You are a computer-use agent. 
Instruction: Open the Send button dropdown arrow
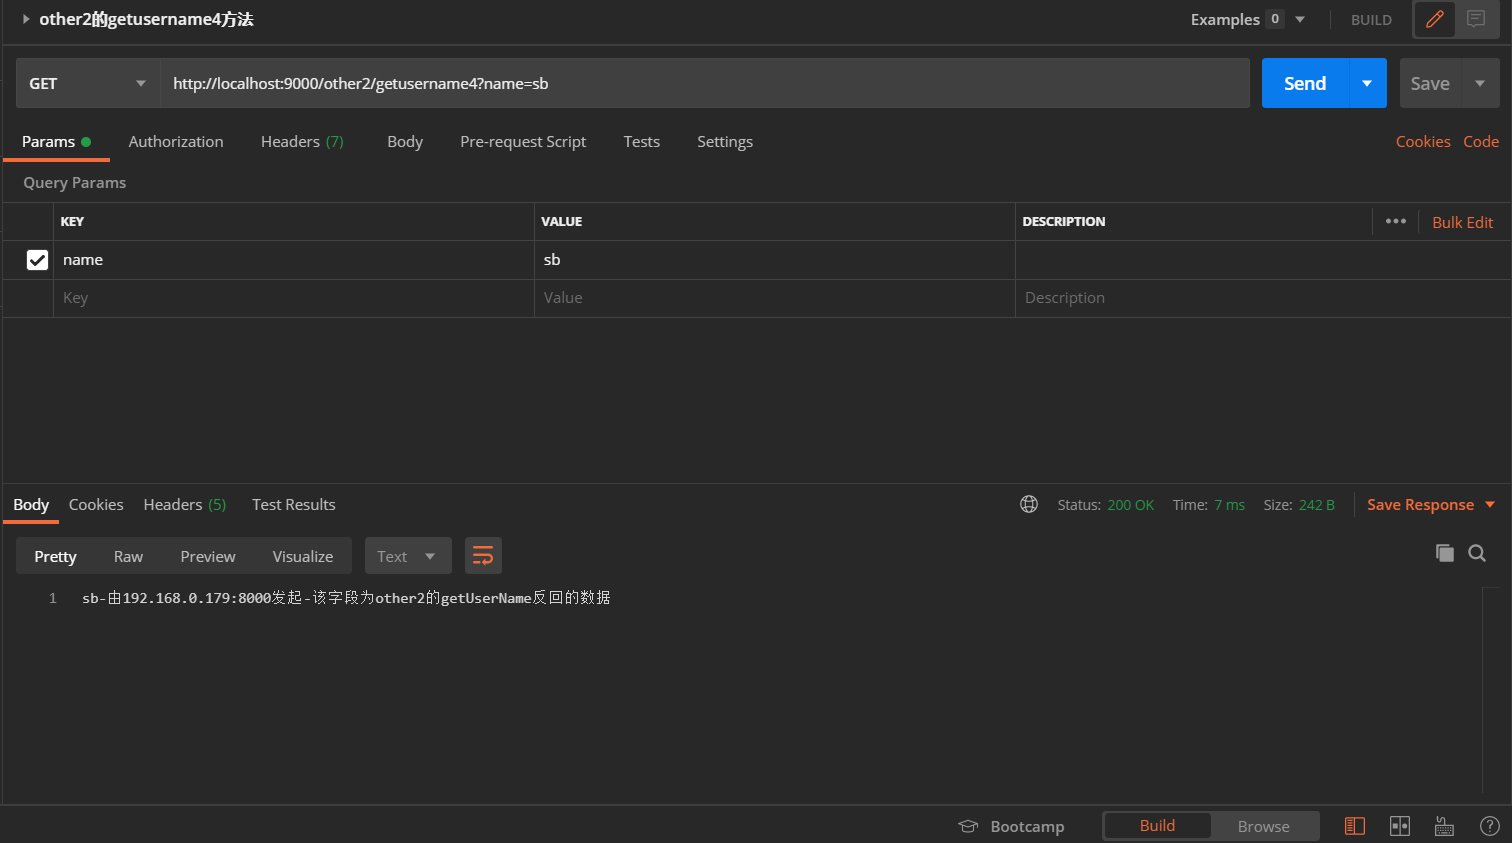[1367, 83]
